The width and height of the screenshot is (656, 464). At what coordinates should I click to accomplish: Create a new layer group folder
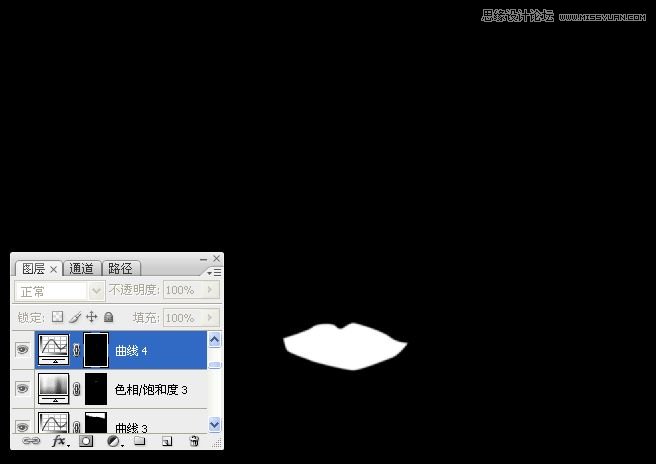pos(140,440)
